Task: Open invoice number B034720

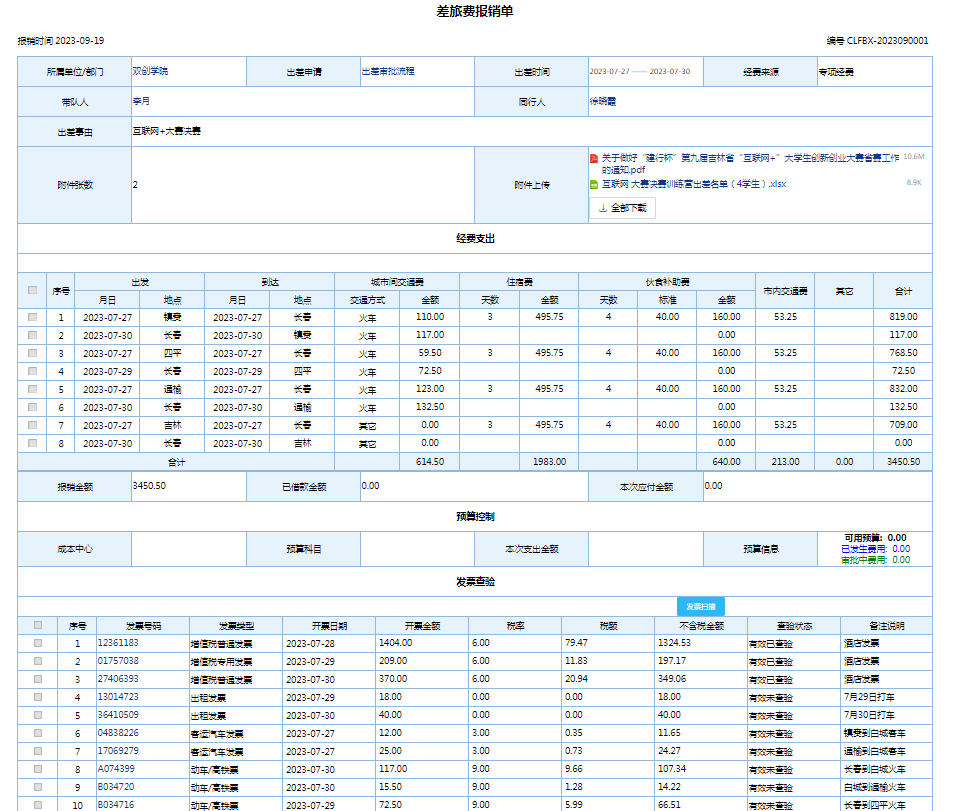Action: (116, 787)
